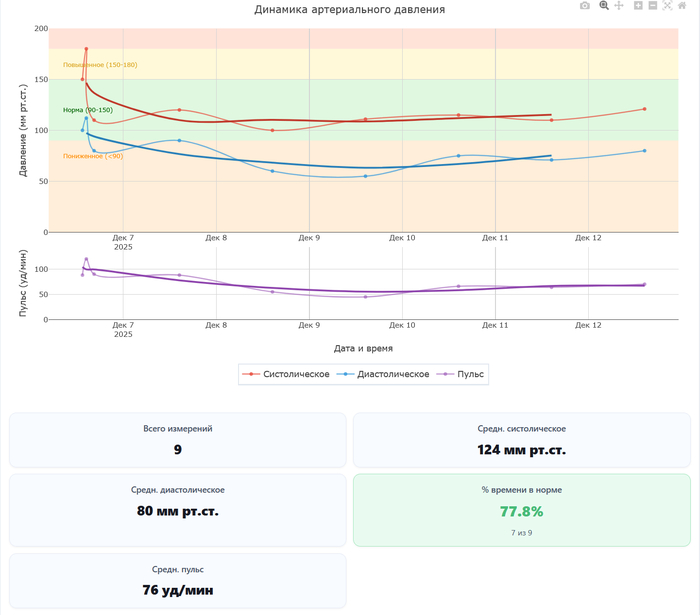Click the 'Повышенное (150-180)' zone label
The width and height of the screenshot is (700, 615).
[x=100, y=65]
